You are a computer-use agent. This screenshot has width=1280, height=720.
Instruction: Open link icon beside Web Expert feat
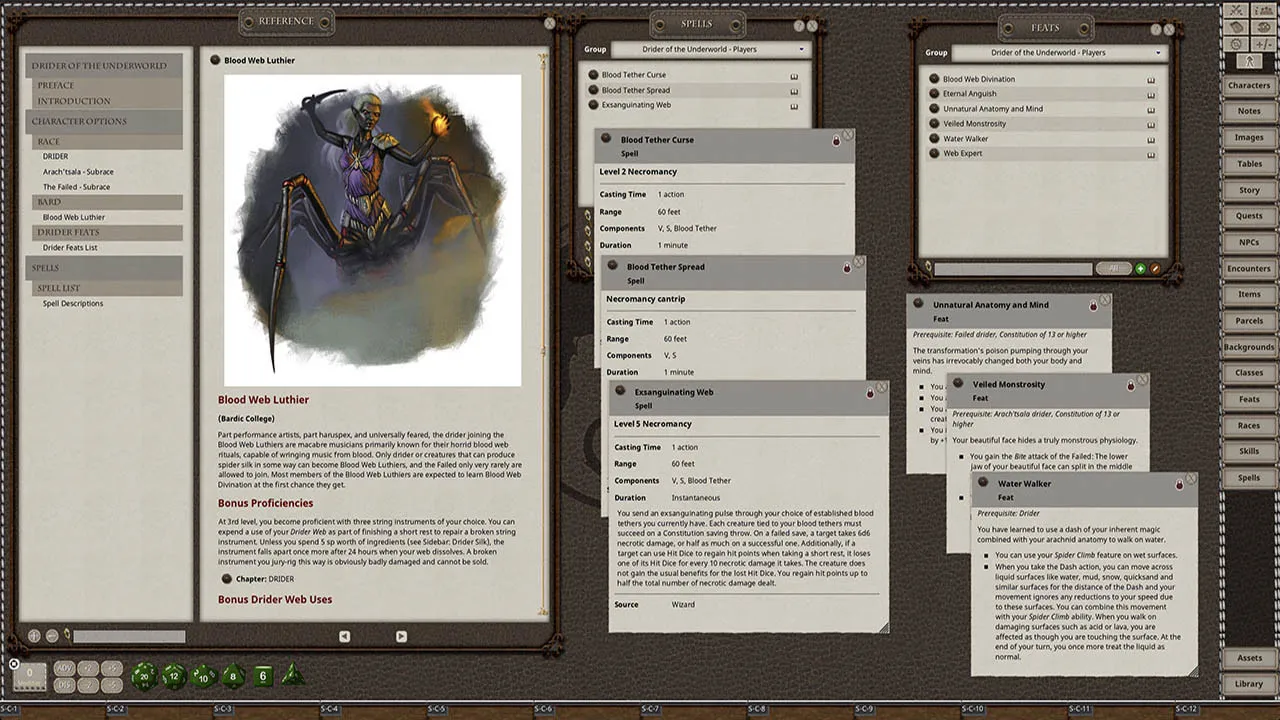coord(935,154)
